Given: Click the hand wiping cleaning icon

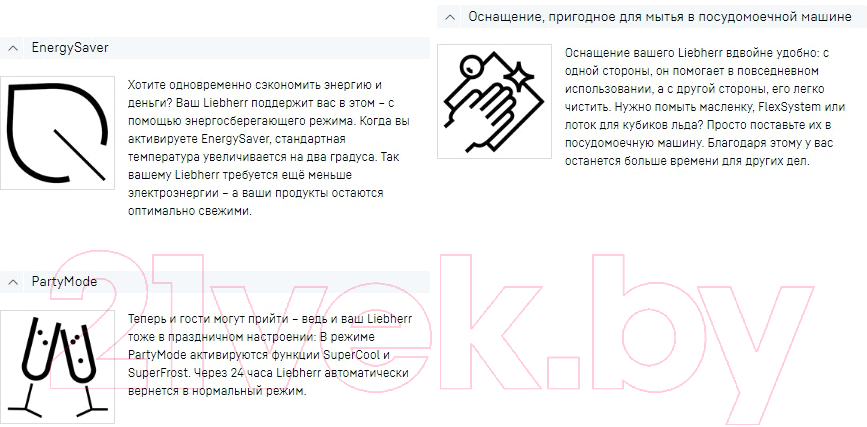Looking at the screenshot, I should tap(494, 101).
